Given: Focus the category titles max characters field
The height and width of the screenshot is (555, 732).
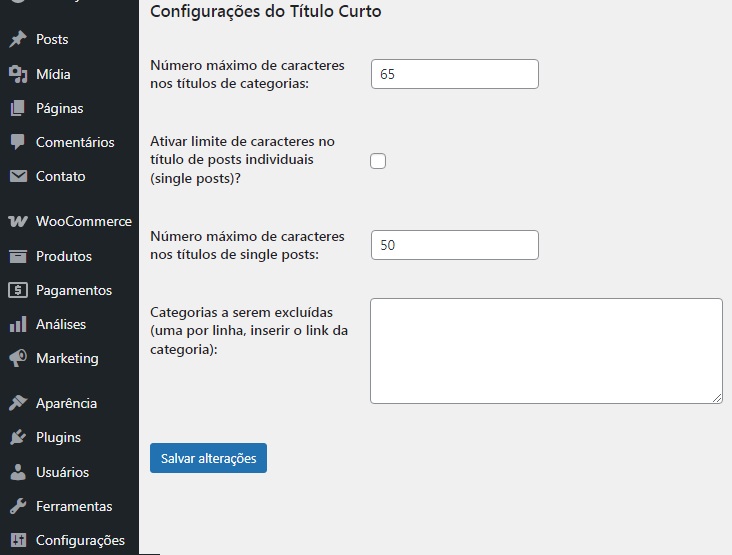Looking at the screenshot, I should [x=455, y=74].
